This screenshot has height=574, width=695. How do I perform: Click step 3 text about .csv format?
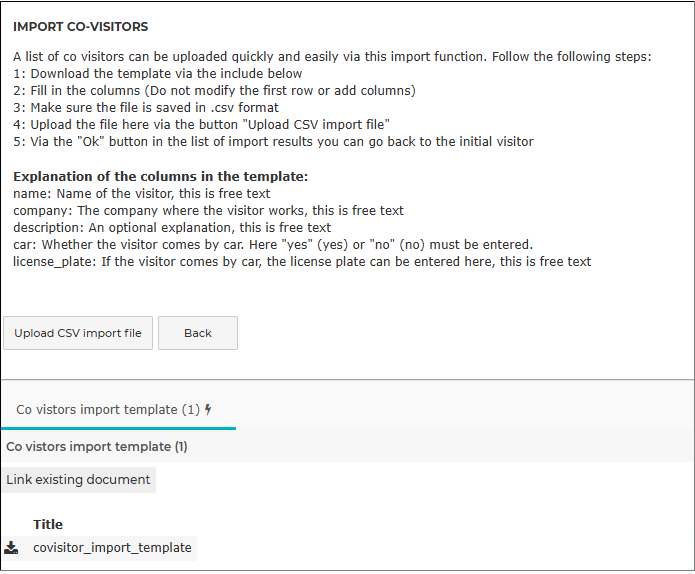[x=146, y=108]
